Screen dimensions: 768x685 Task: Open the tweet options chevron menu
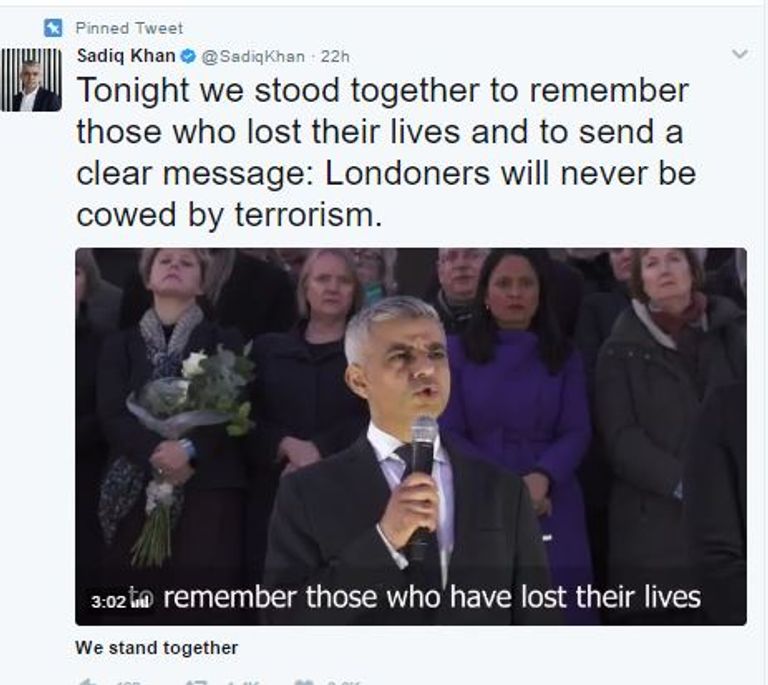[740, 54]
